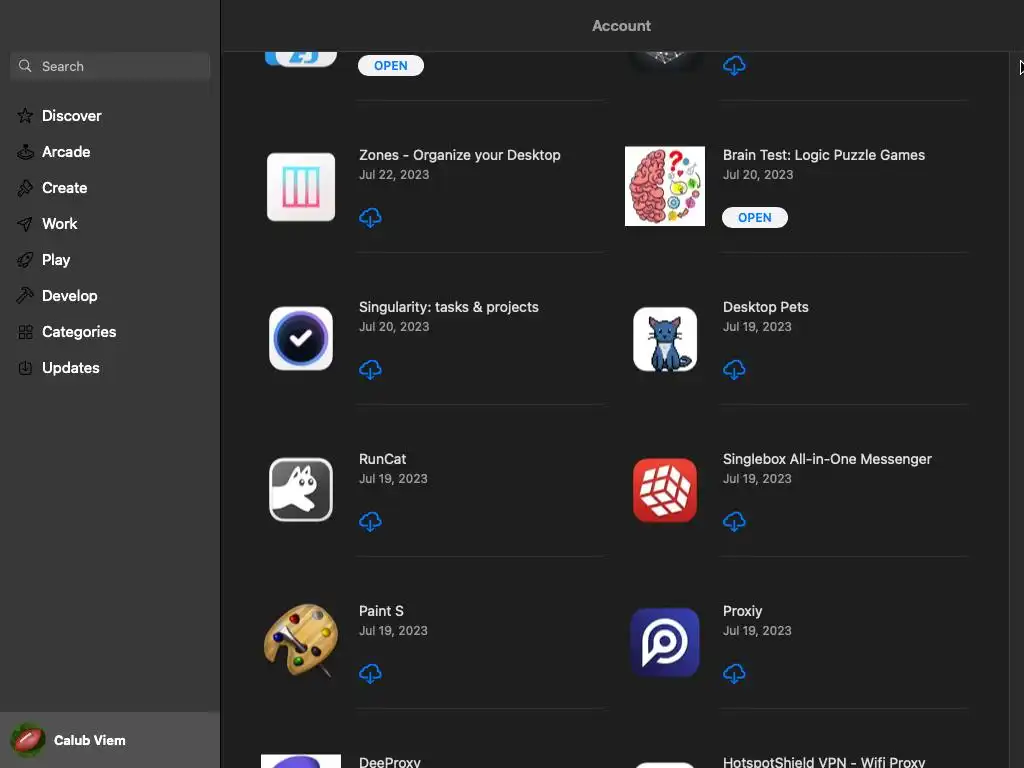Viewport: 1024px width, 768px height.
Task: Click cloud download icon in top-right row
Action: click(x=734, y=66)
